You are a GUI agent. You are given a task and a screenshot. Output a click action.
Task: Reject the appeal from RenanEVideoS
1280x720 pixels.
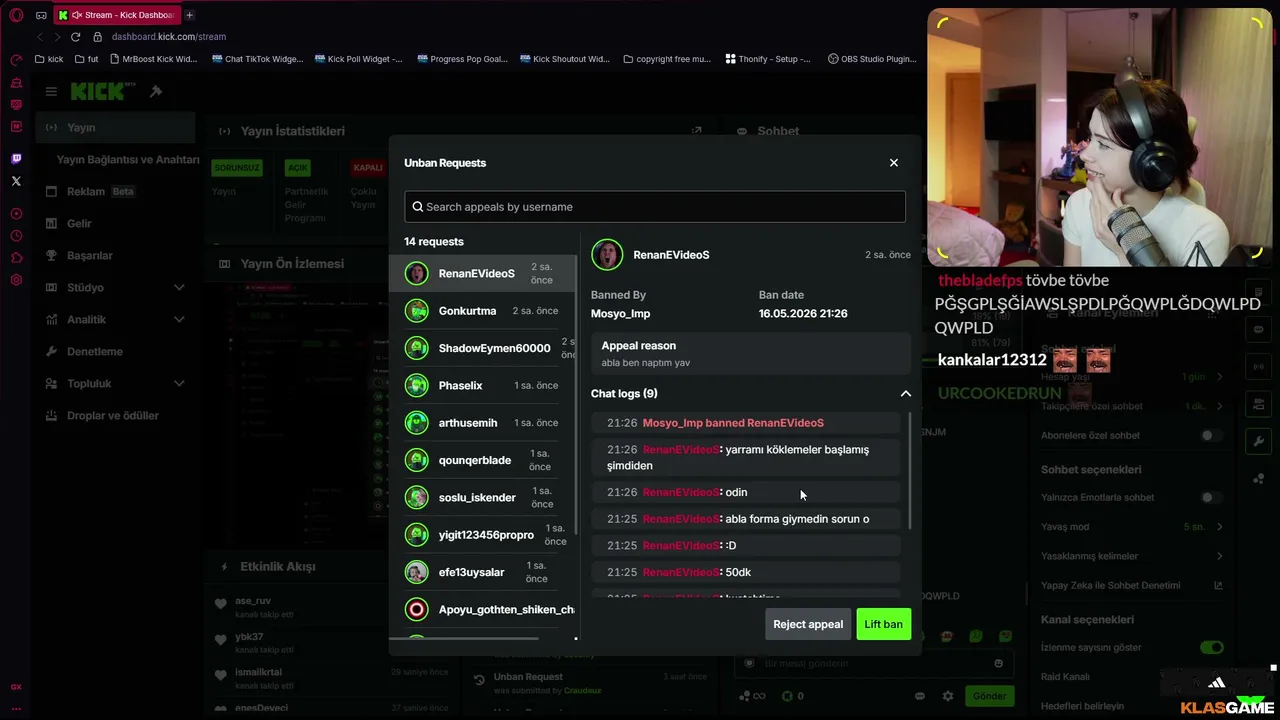pos(808,624)
